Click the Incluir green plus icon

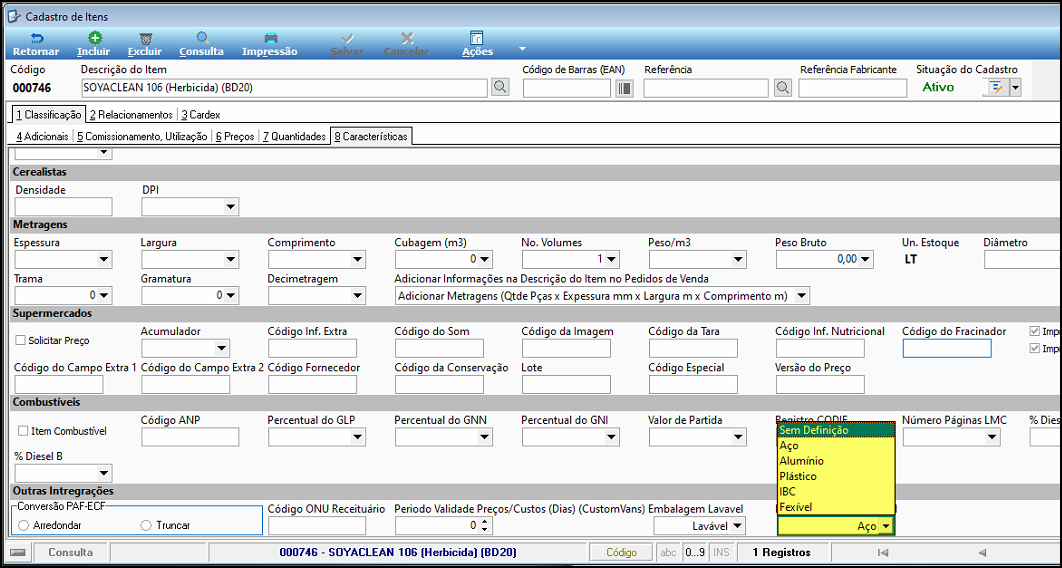pyautogui.click(x=95, y=39)
